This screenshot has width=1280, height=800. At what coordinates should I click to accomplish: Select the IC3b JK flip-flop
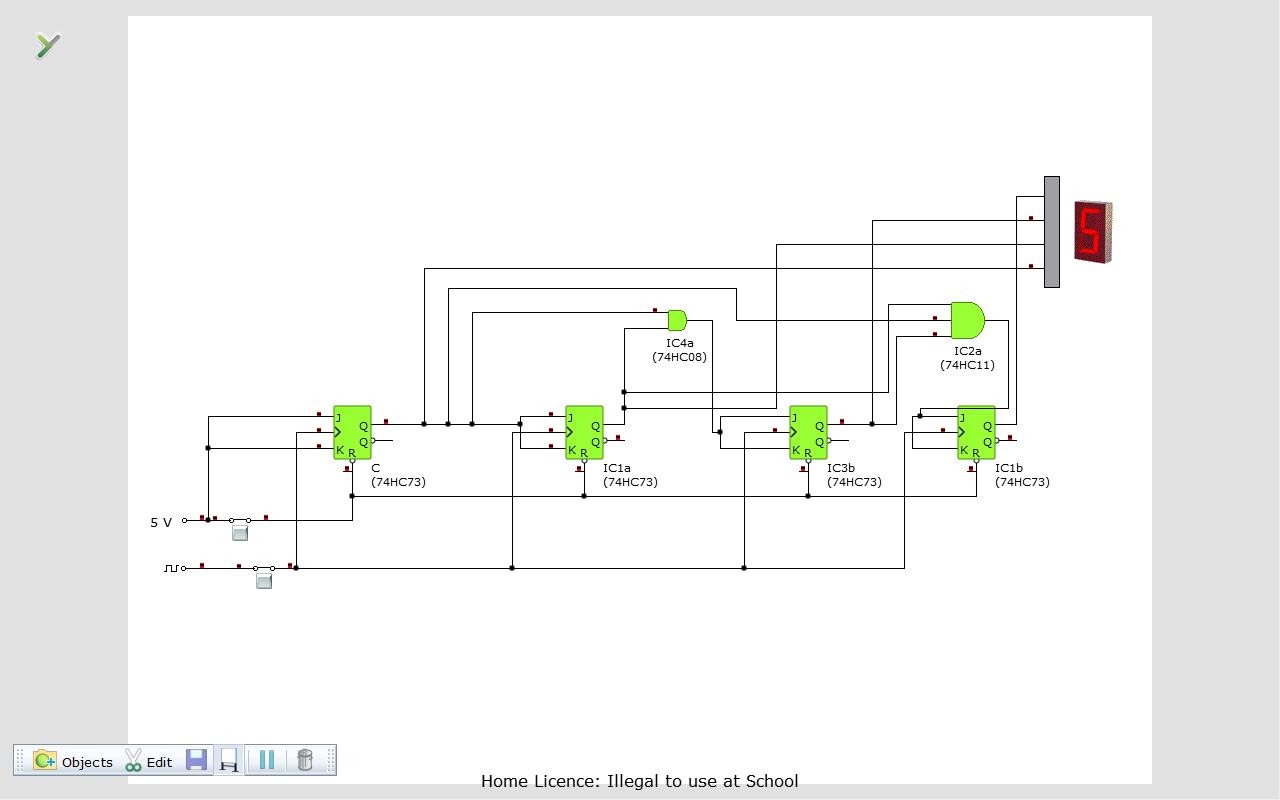pos(808,433)
